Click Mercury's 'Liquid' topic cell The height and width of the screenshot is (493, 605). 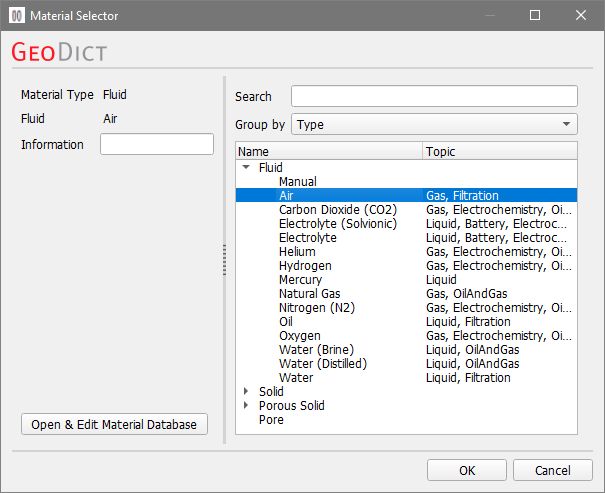tap(441, 279)
